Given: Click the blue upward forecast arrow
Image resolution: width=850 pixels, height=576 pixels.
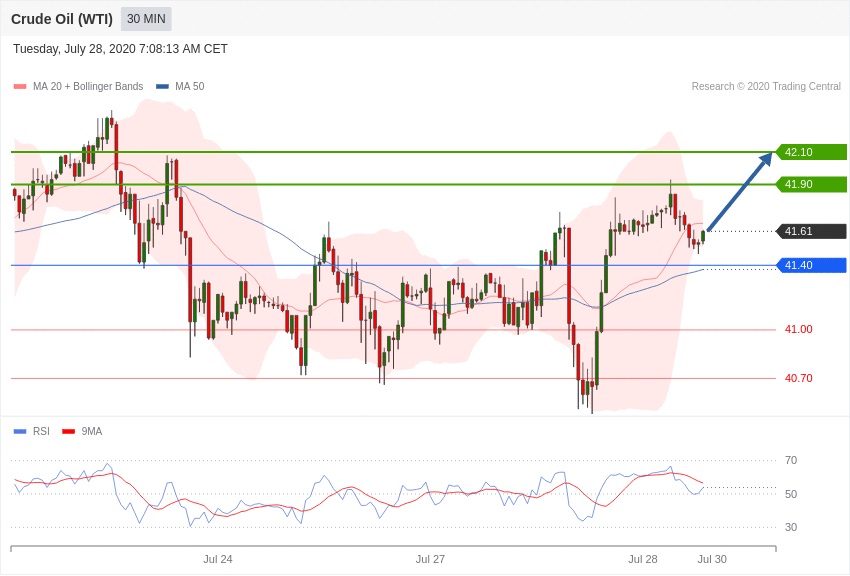Looking at the screenshot, I should click(740, 192).
